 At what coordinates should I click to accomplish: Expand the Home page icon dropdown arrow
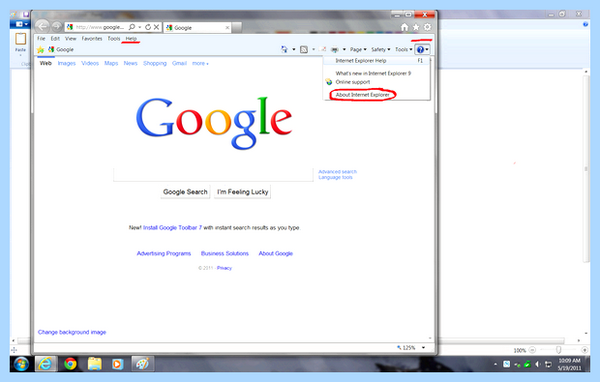coord(294,49)
